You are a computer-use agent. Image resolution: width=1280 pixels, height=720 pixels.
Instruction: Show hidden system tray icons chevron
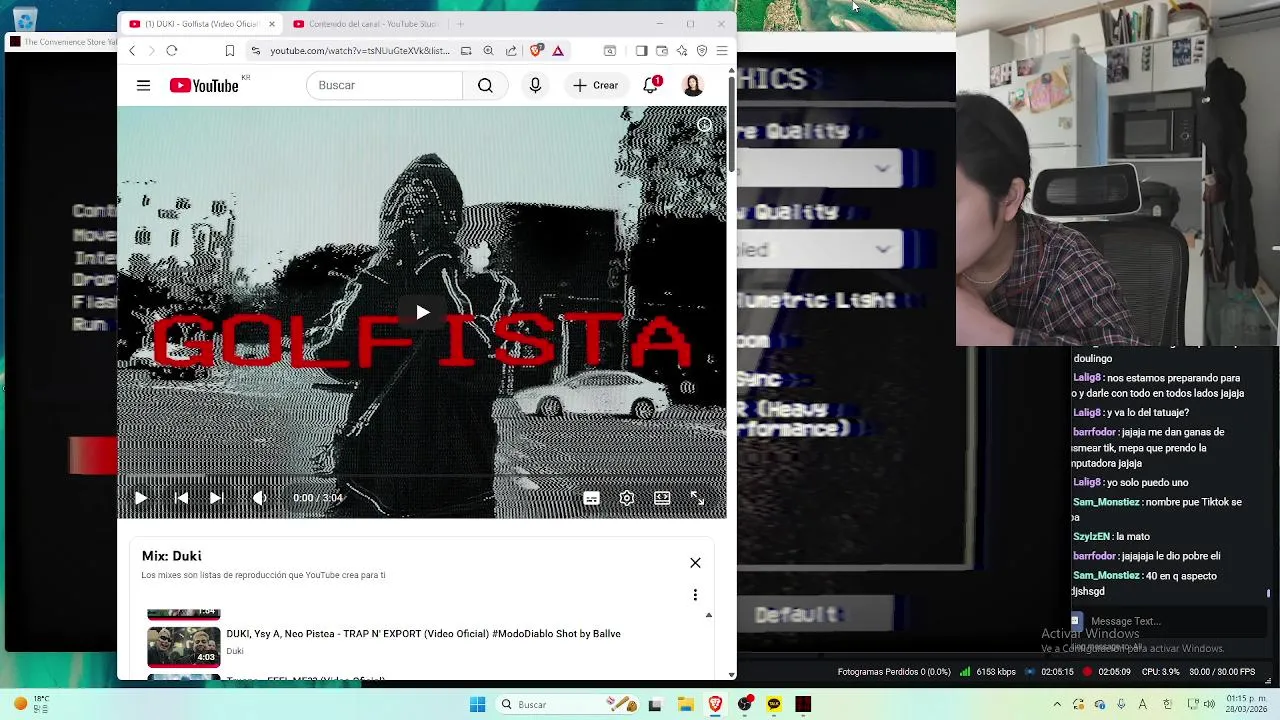(1057, 705)
